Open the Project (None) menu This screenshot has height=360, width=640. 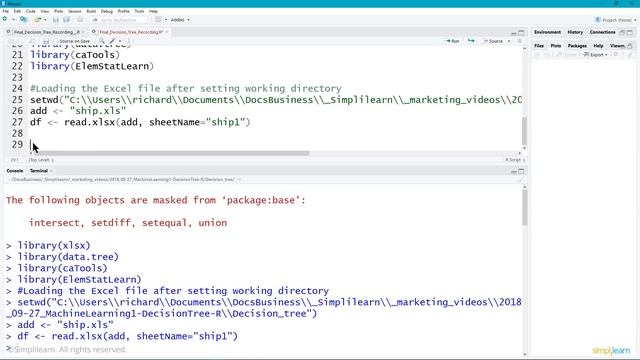point(616,20)
